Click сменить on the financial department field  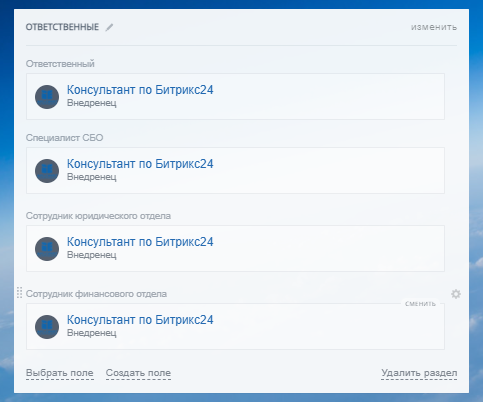[420, 303]
